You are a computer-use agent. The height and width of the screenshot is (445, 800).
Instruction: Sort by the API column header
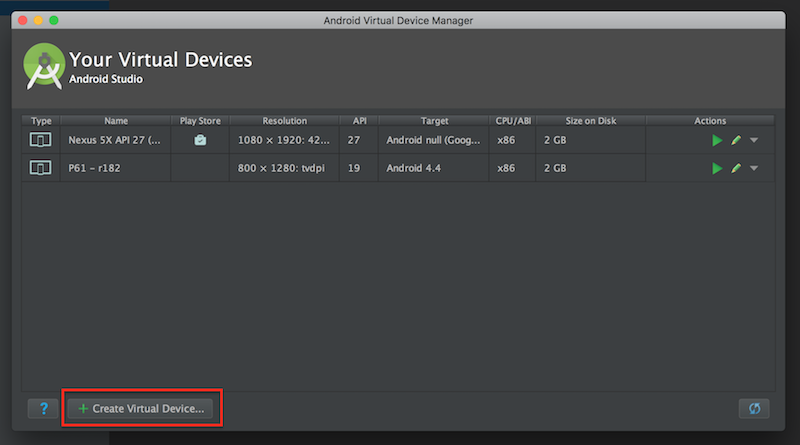click(x=359, y=121)
